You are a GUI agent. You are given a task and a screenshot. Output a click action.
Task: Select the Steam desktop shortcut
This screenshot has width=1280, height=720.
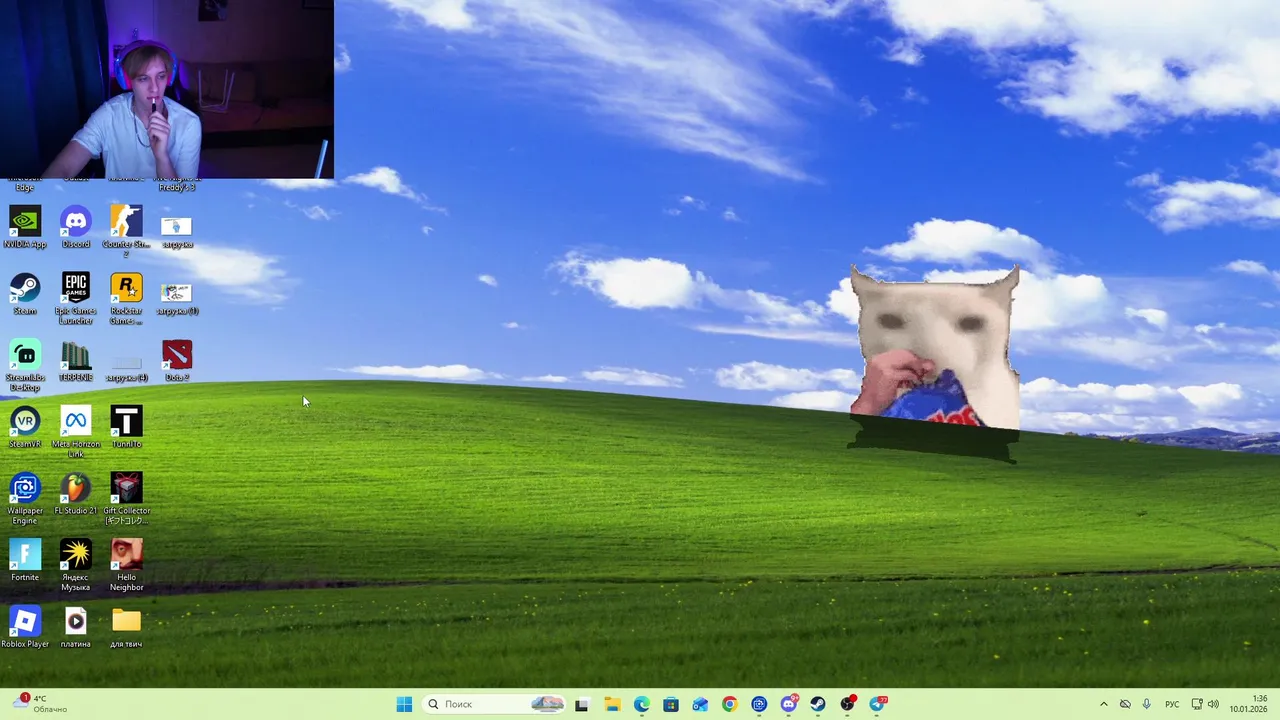coord(25,295)
